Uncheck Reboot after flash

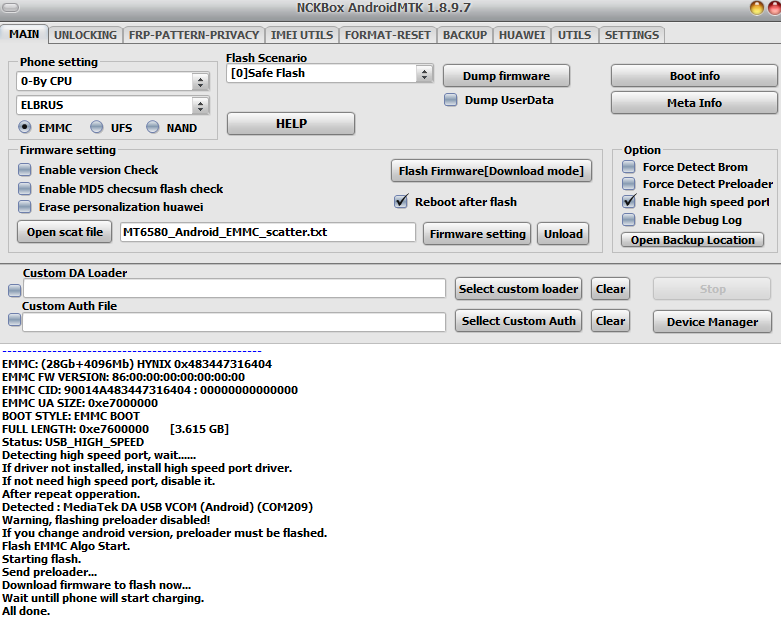(401, 202)
